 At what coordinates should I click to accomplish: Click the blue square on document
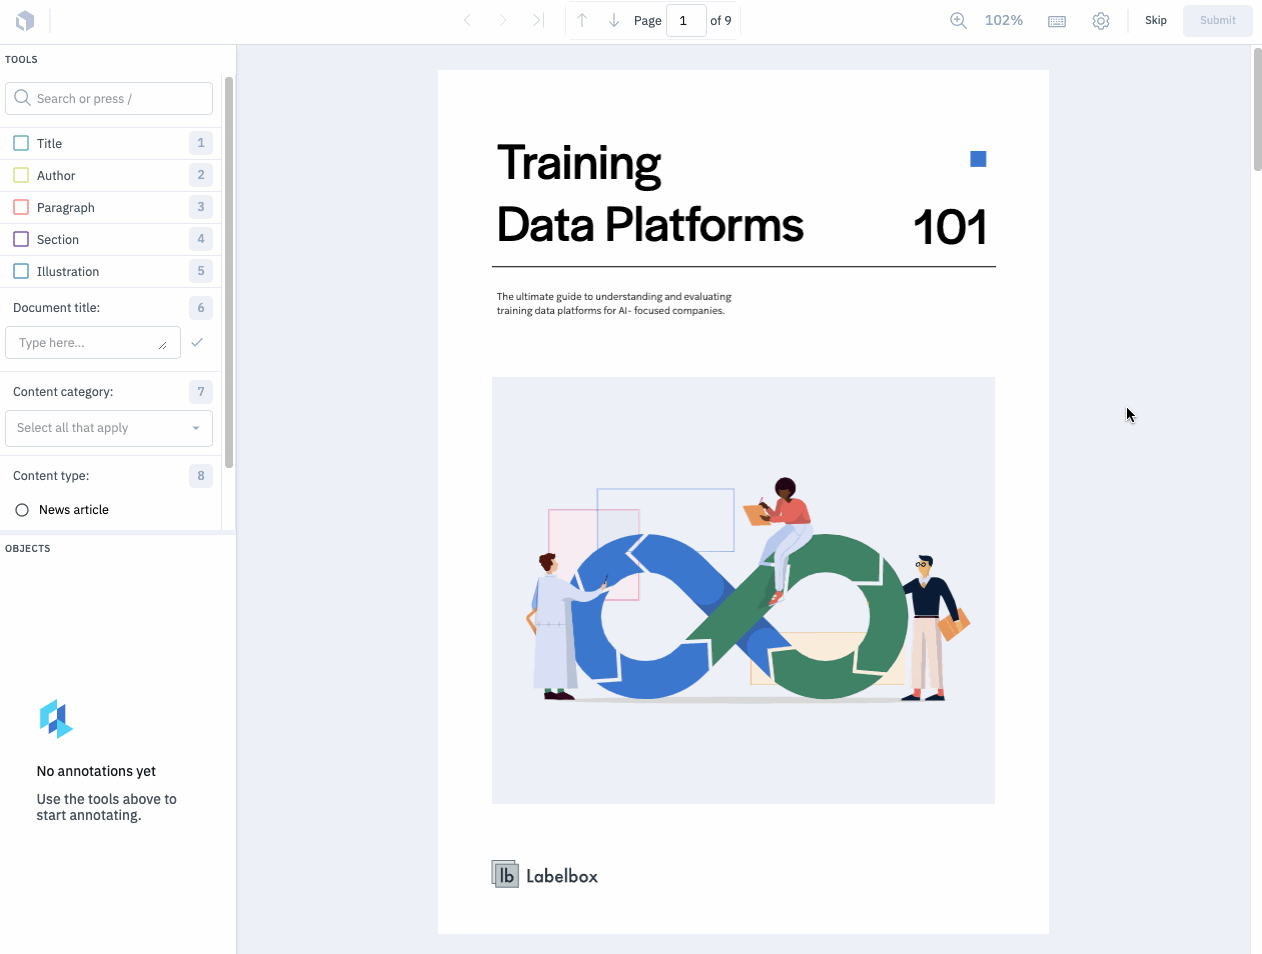pyautogui.click(x=978, y=159)
